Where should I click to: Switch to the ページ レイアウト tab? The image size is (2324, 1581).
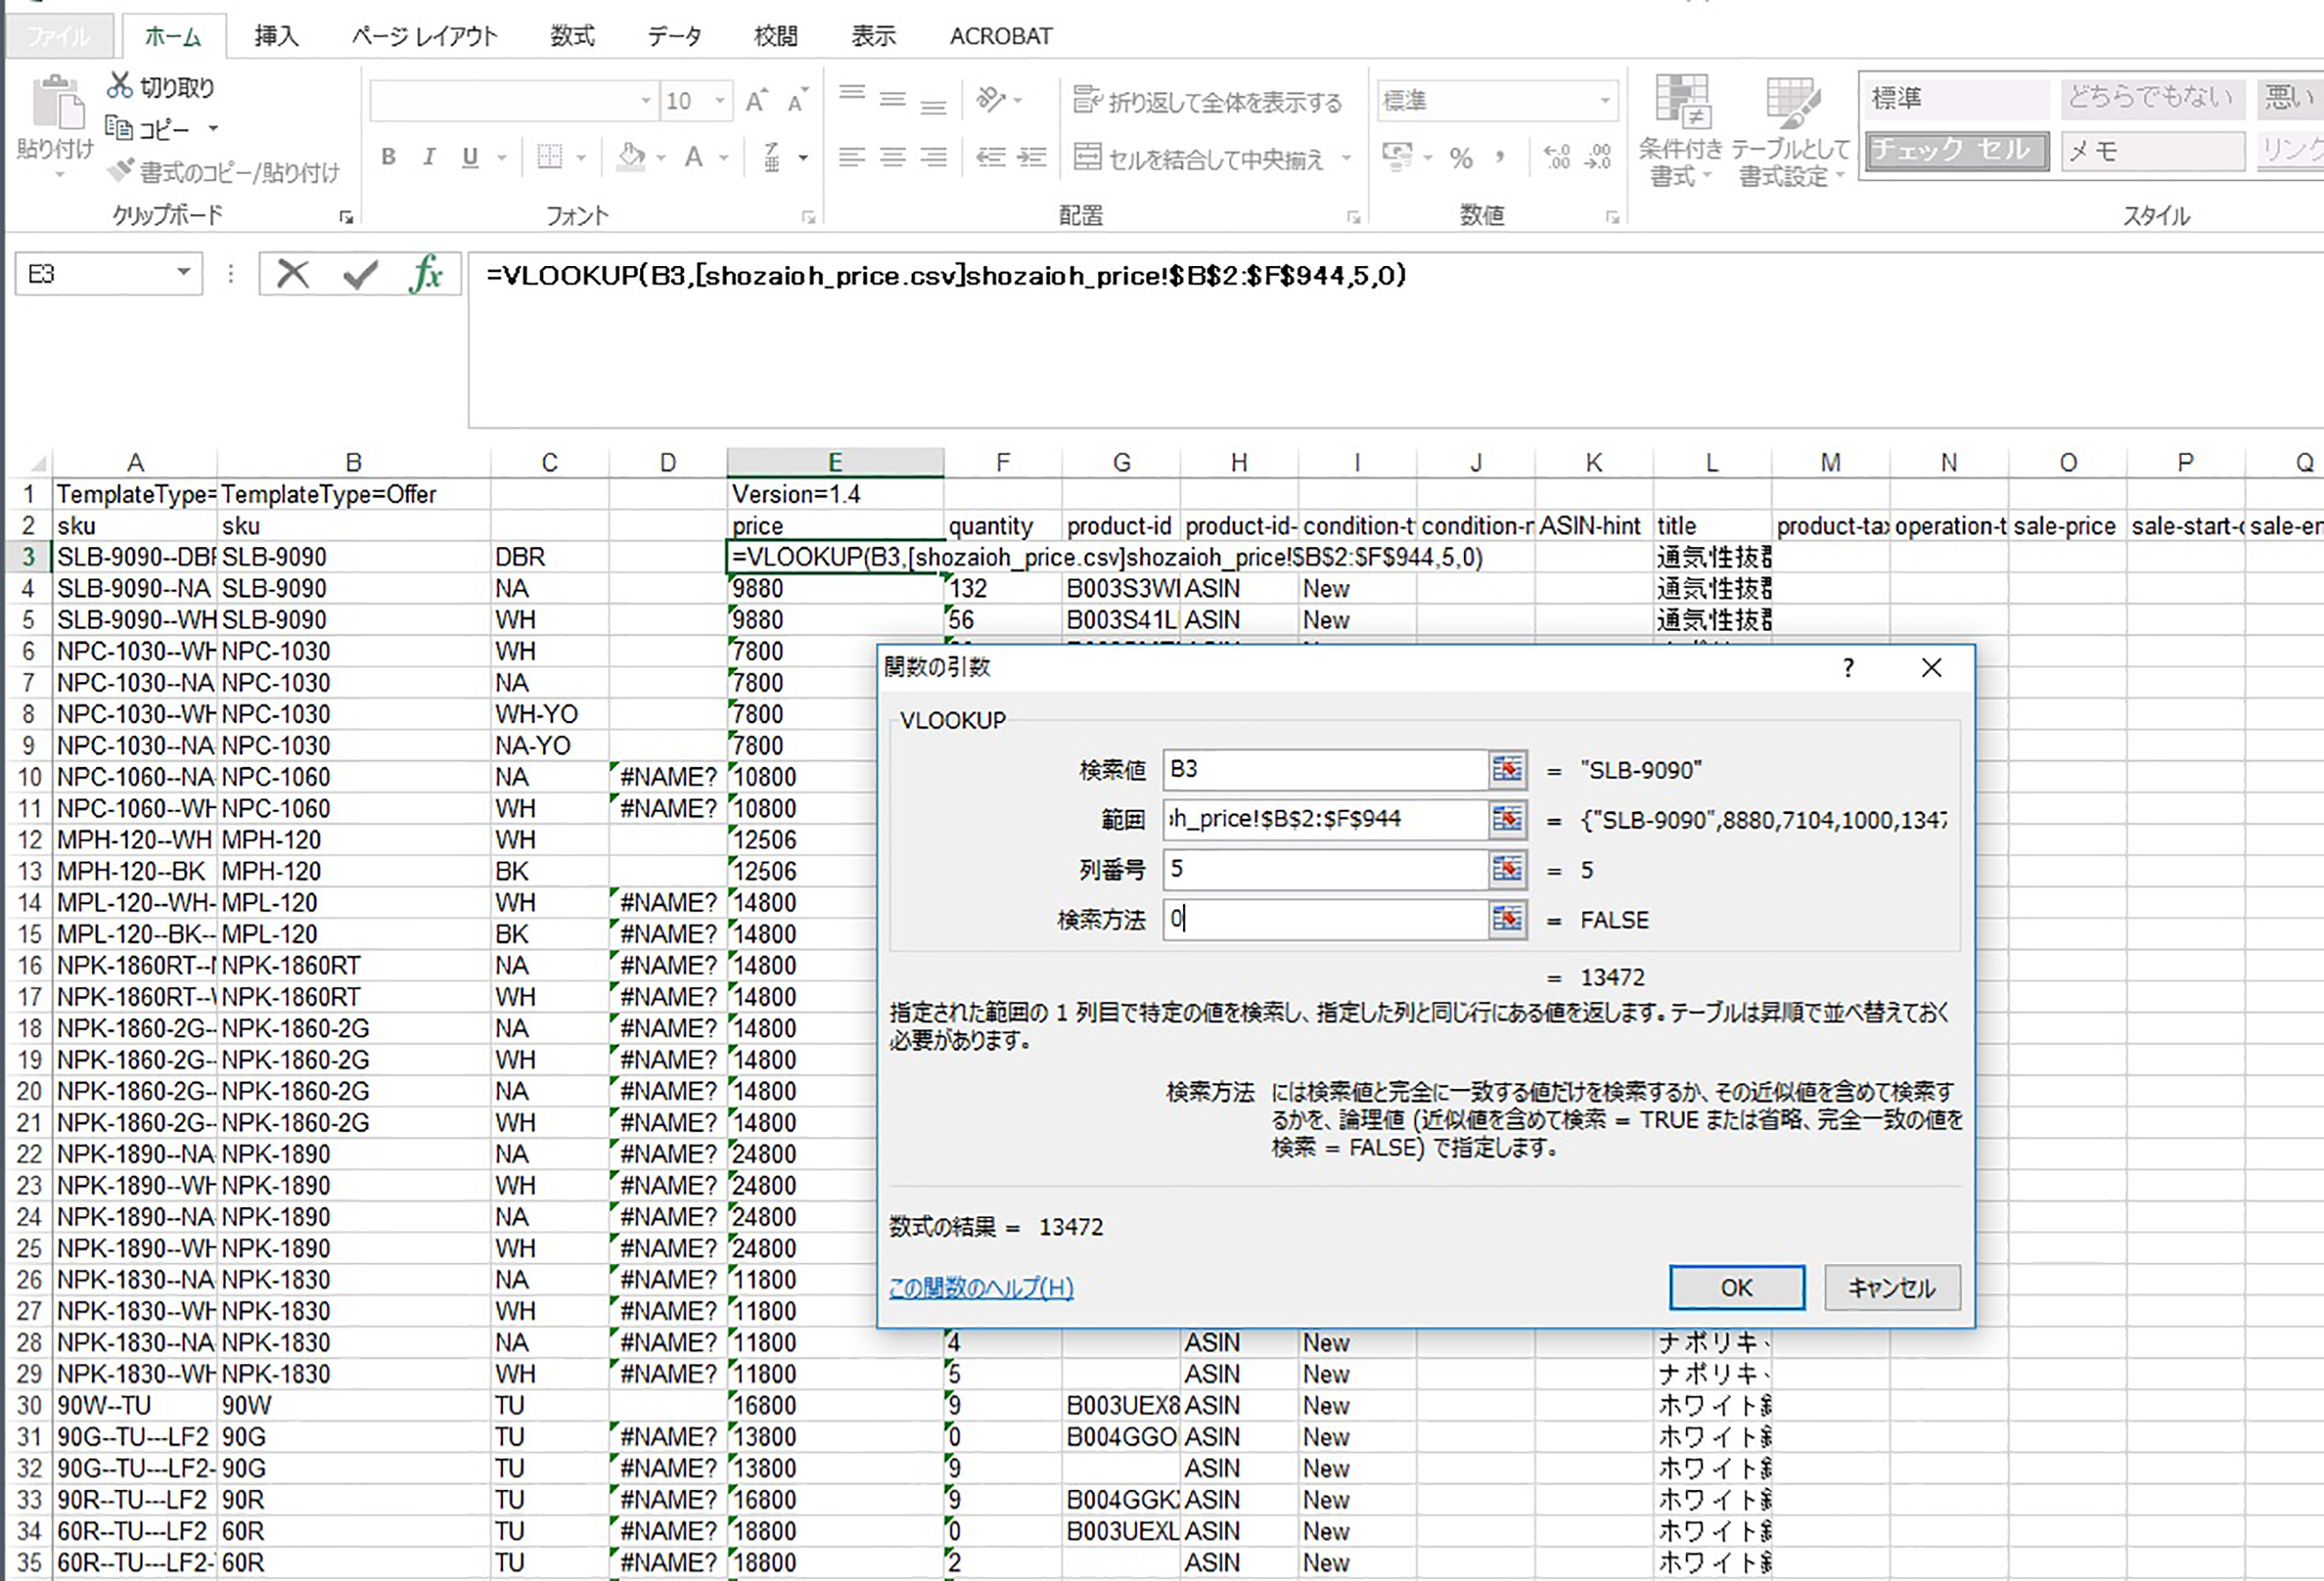[x=424, y=36]
